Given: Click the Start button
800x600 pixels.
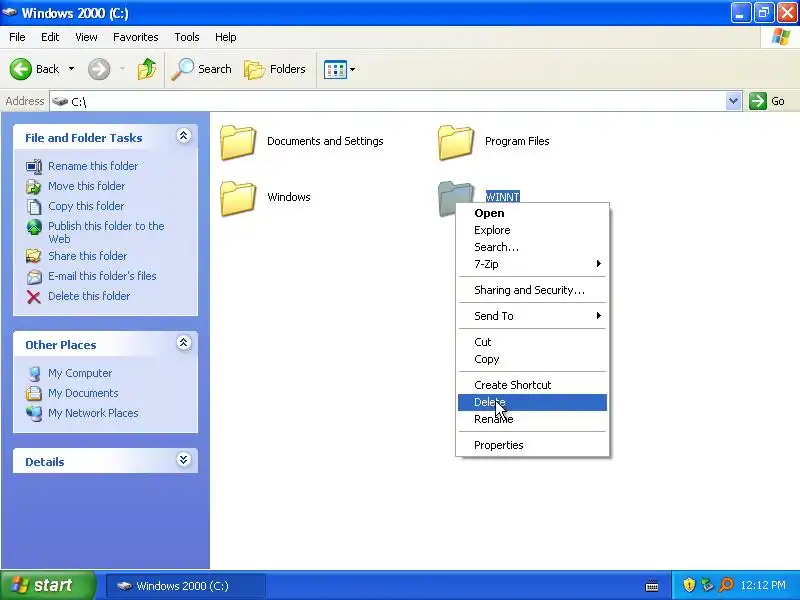Looking at the screenshot, I should pyautogui.click(x=47, y=585).
